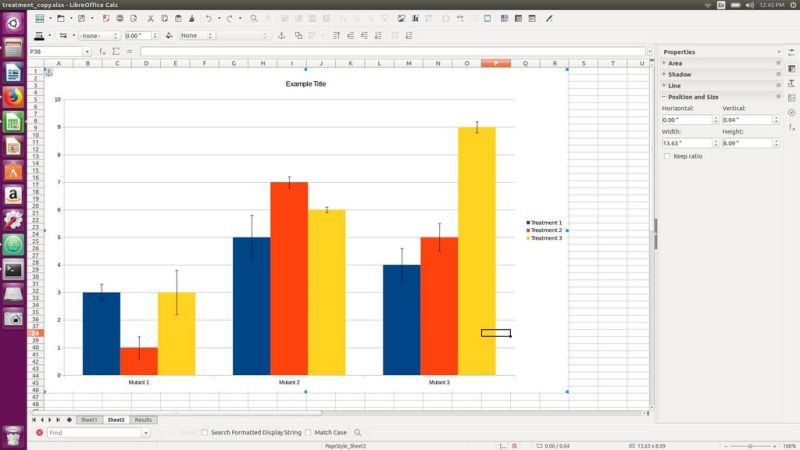Image resolution: width=800 pixels, height=450 pixels.
Task: Switch to the Sheet2 tab
Action: [x=116, y=420]
